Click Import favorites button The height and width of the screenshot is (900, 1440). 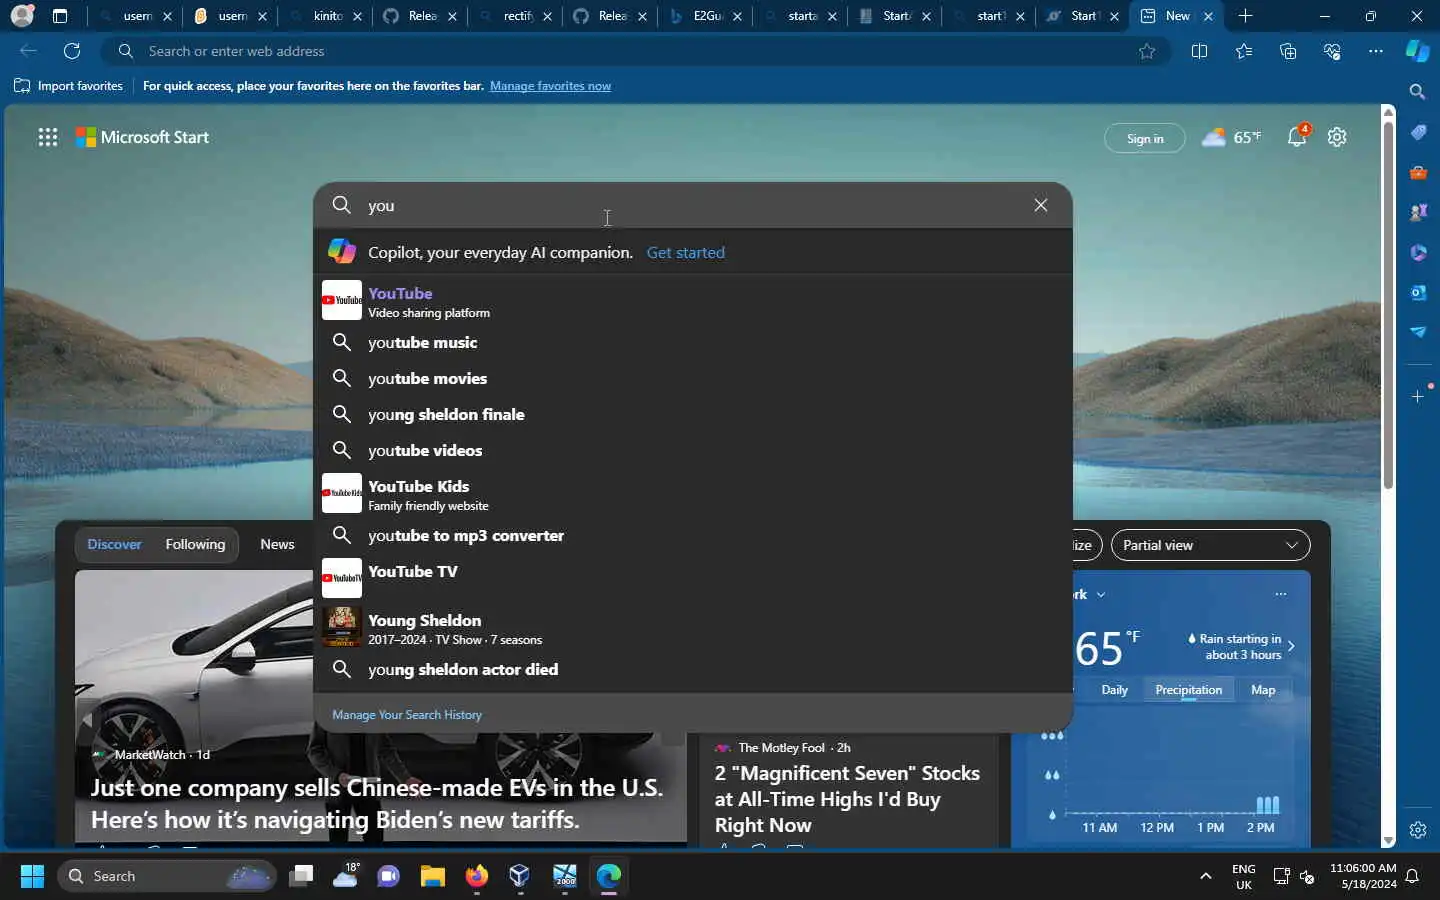coord(68,86)
